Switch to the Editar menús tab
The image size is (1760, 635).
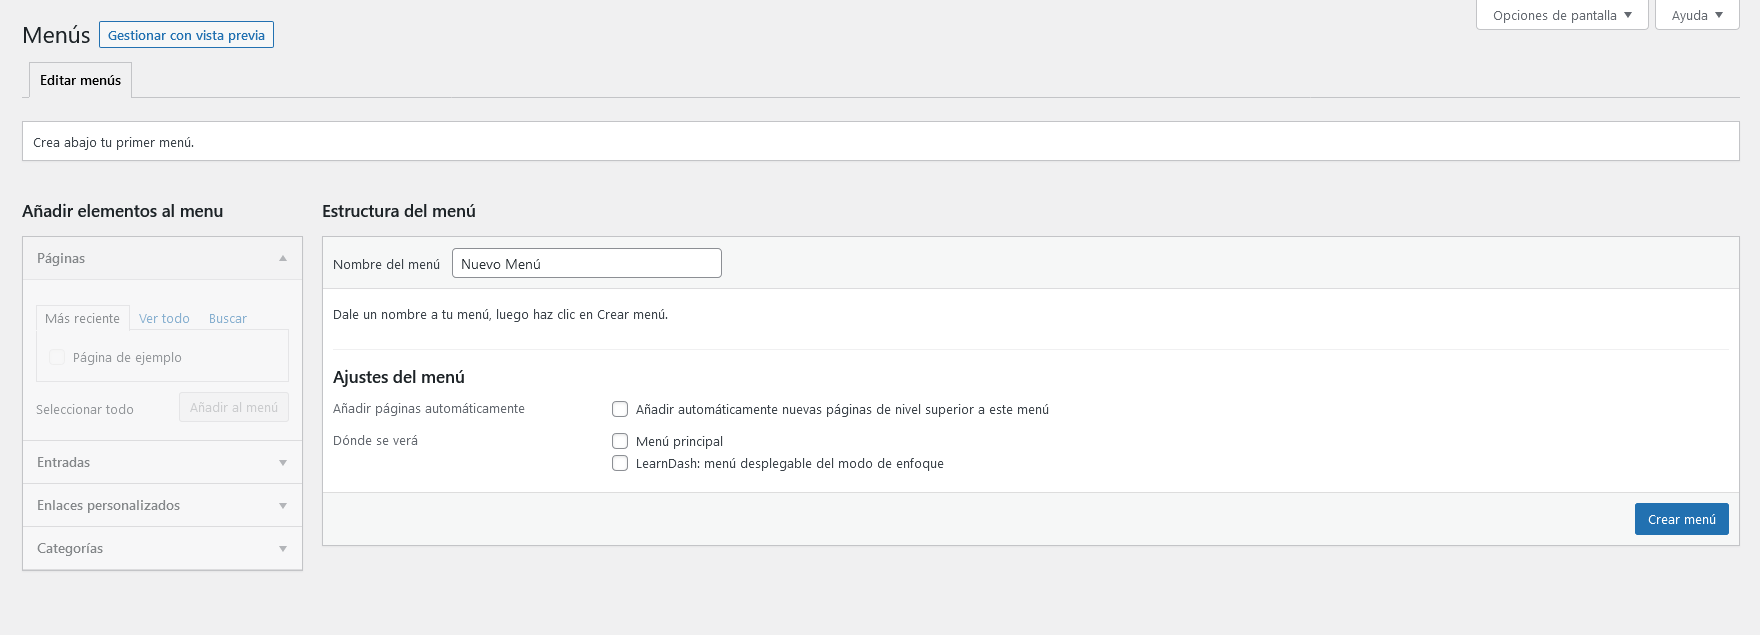pos(80,80)
